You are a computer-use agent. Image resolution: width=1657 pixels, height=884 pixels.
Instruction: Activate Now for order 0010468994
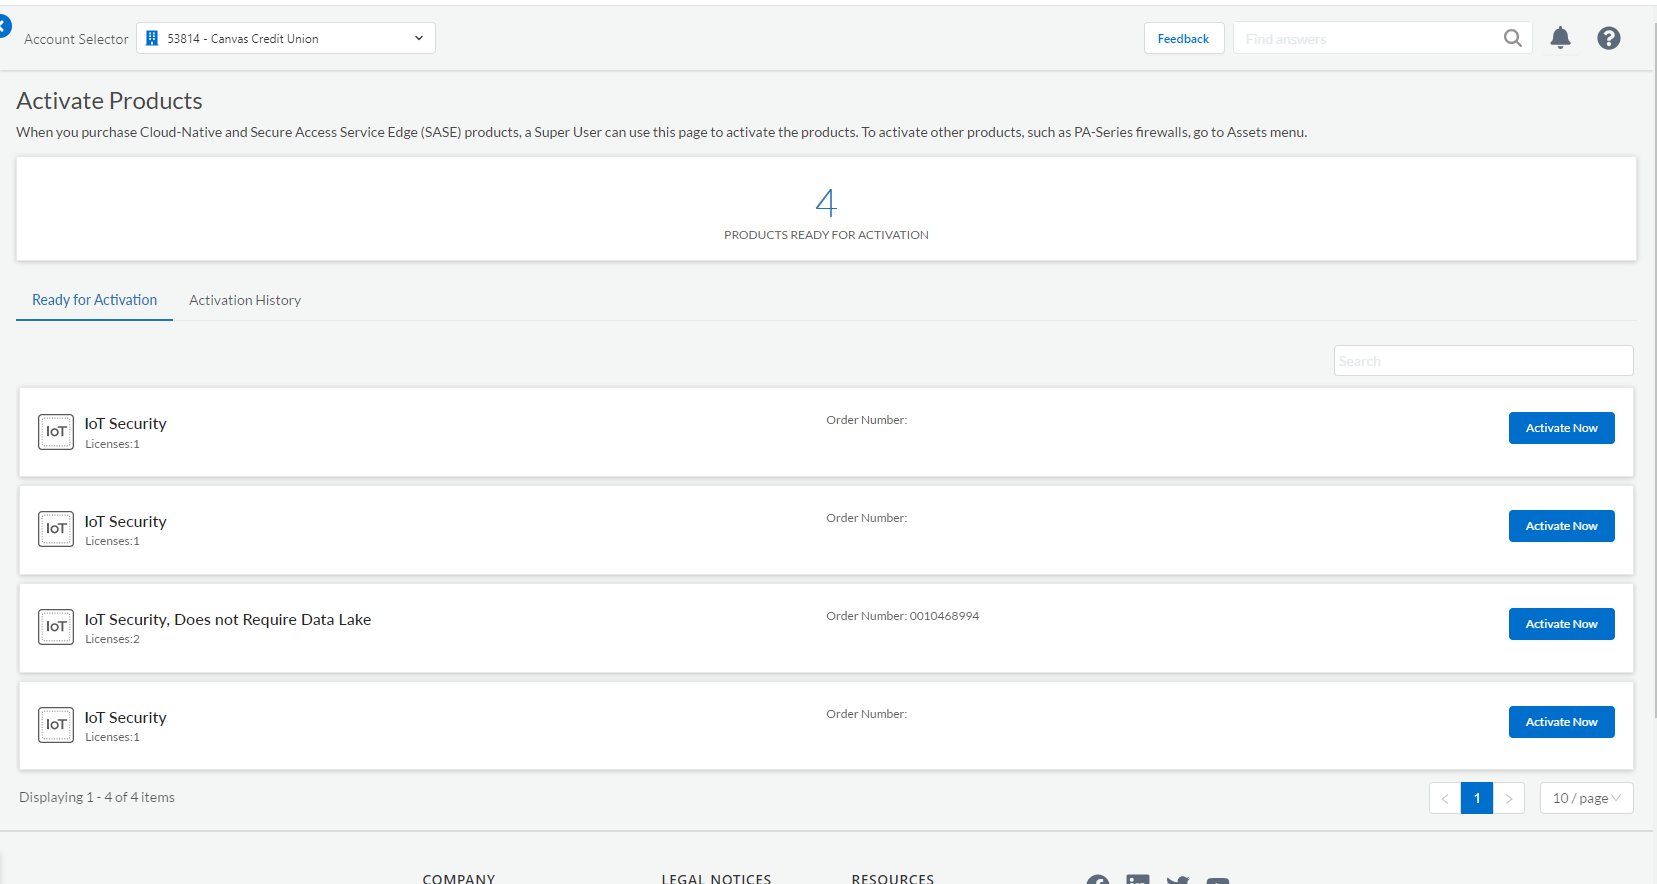pyautogui.click(x=1561, y=624)
